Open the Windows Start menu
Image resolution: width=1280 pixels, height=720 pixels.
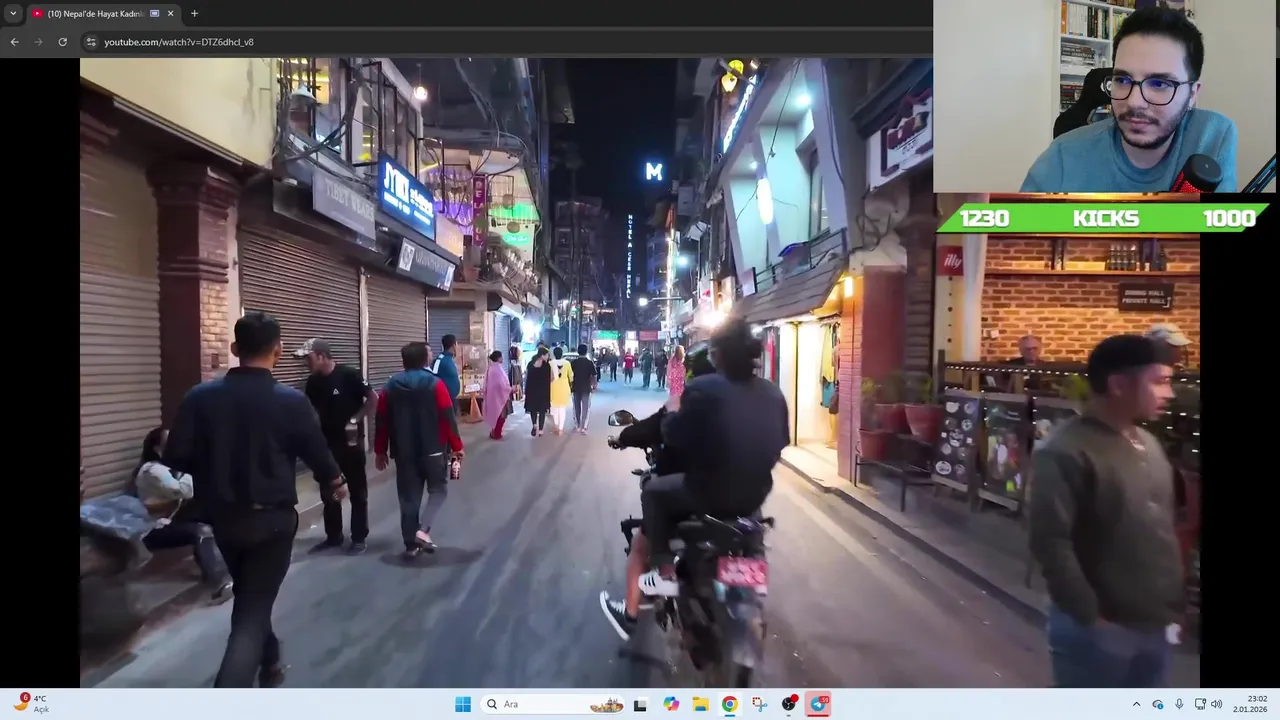[x=463, y=704]
